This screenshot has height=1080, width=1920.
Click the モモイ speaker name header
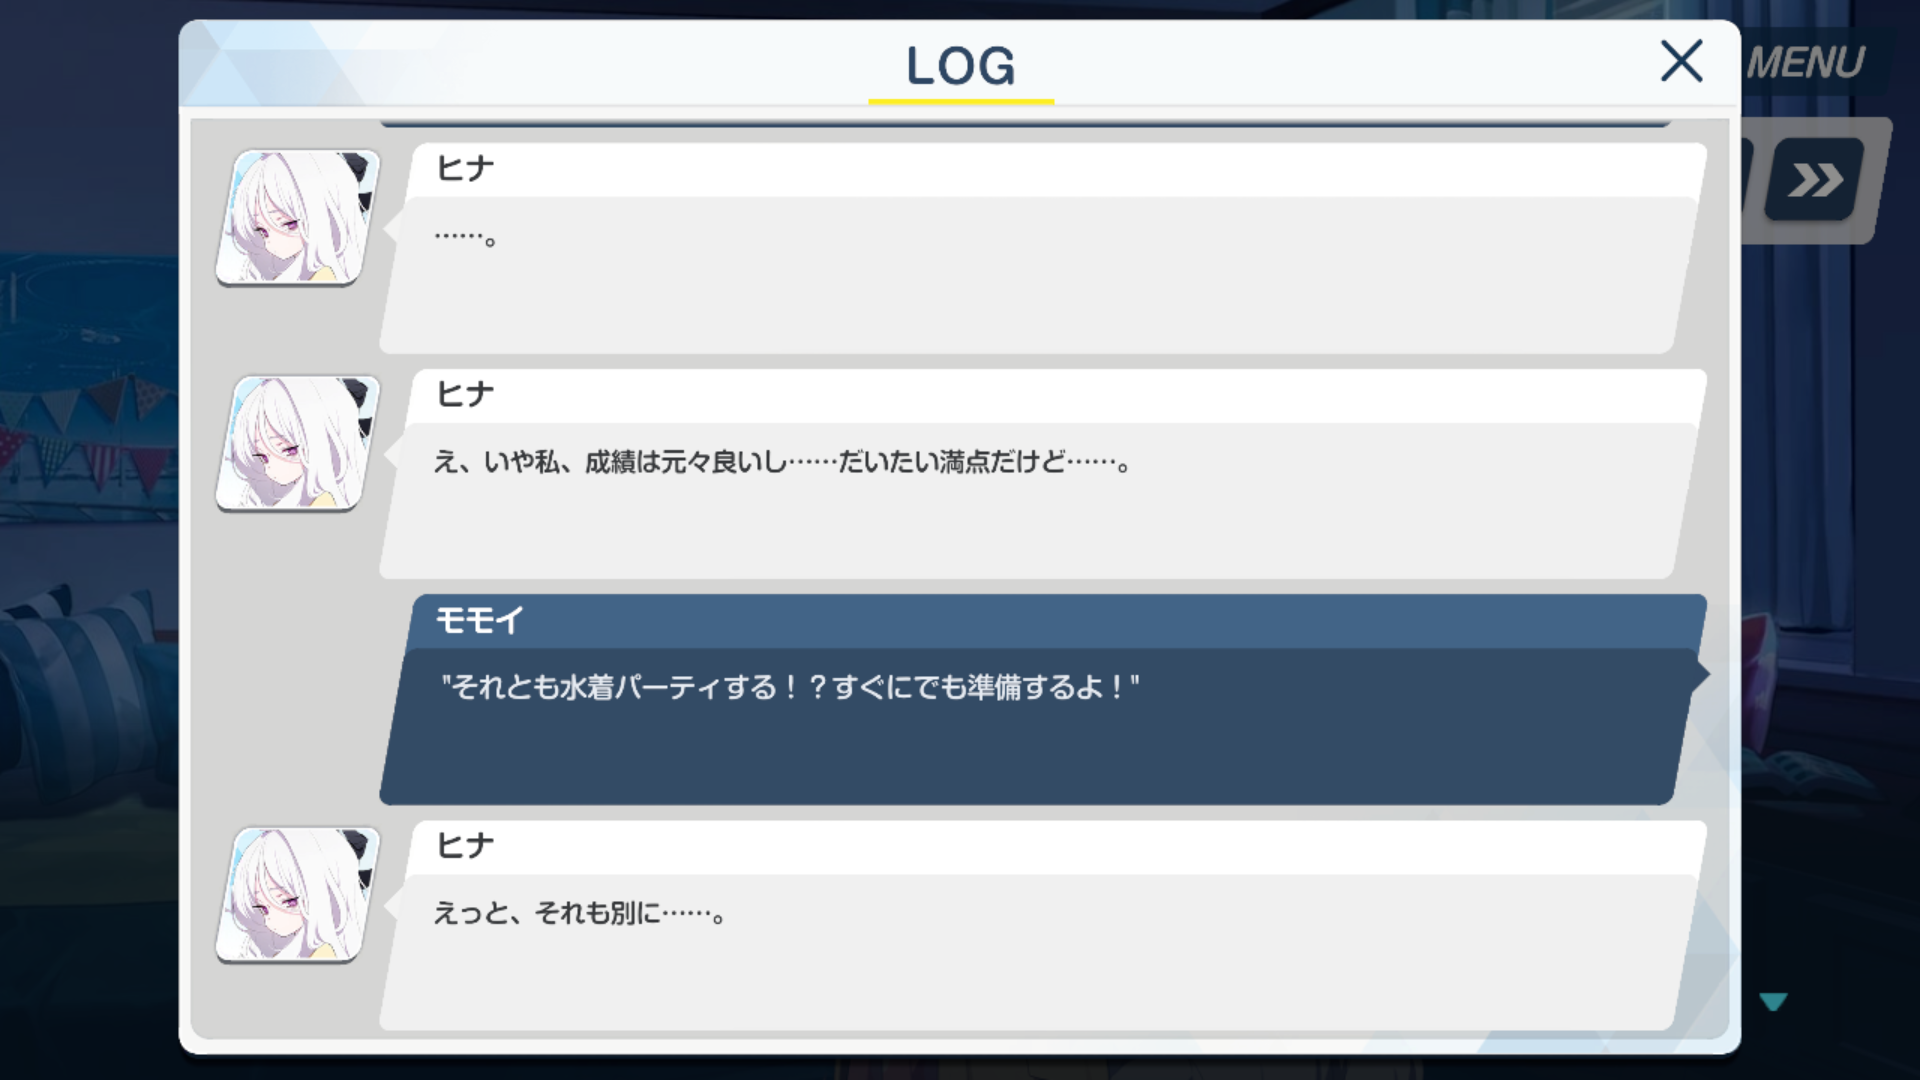tap(480, 620)
